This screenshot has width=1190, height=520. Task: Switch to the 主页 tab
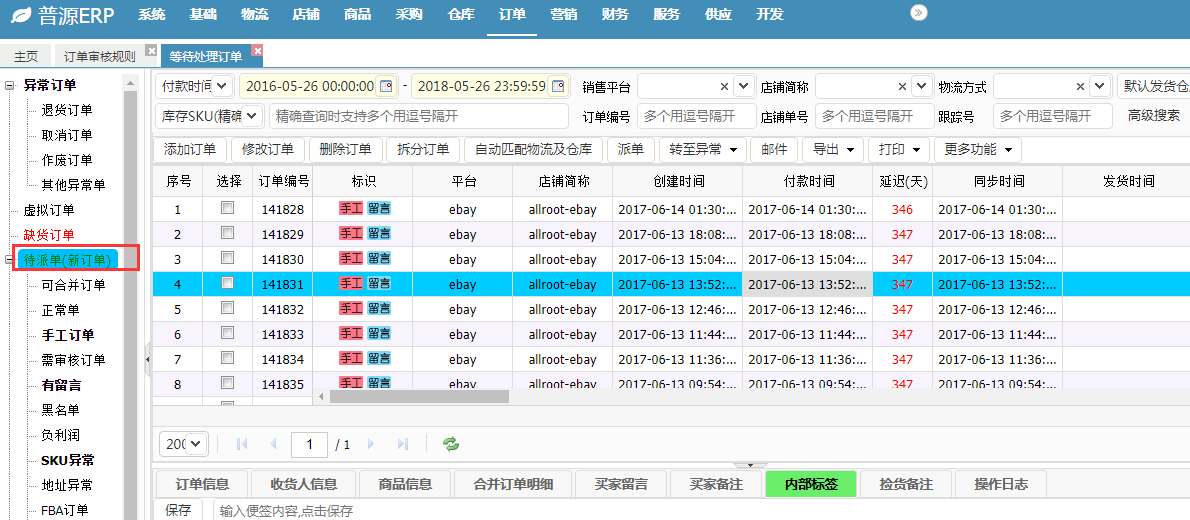tap(26, 56)
